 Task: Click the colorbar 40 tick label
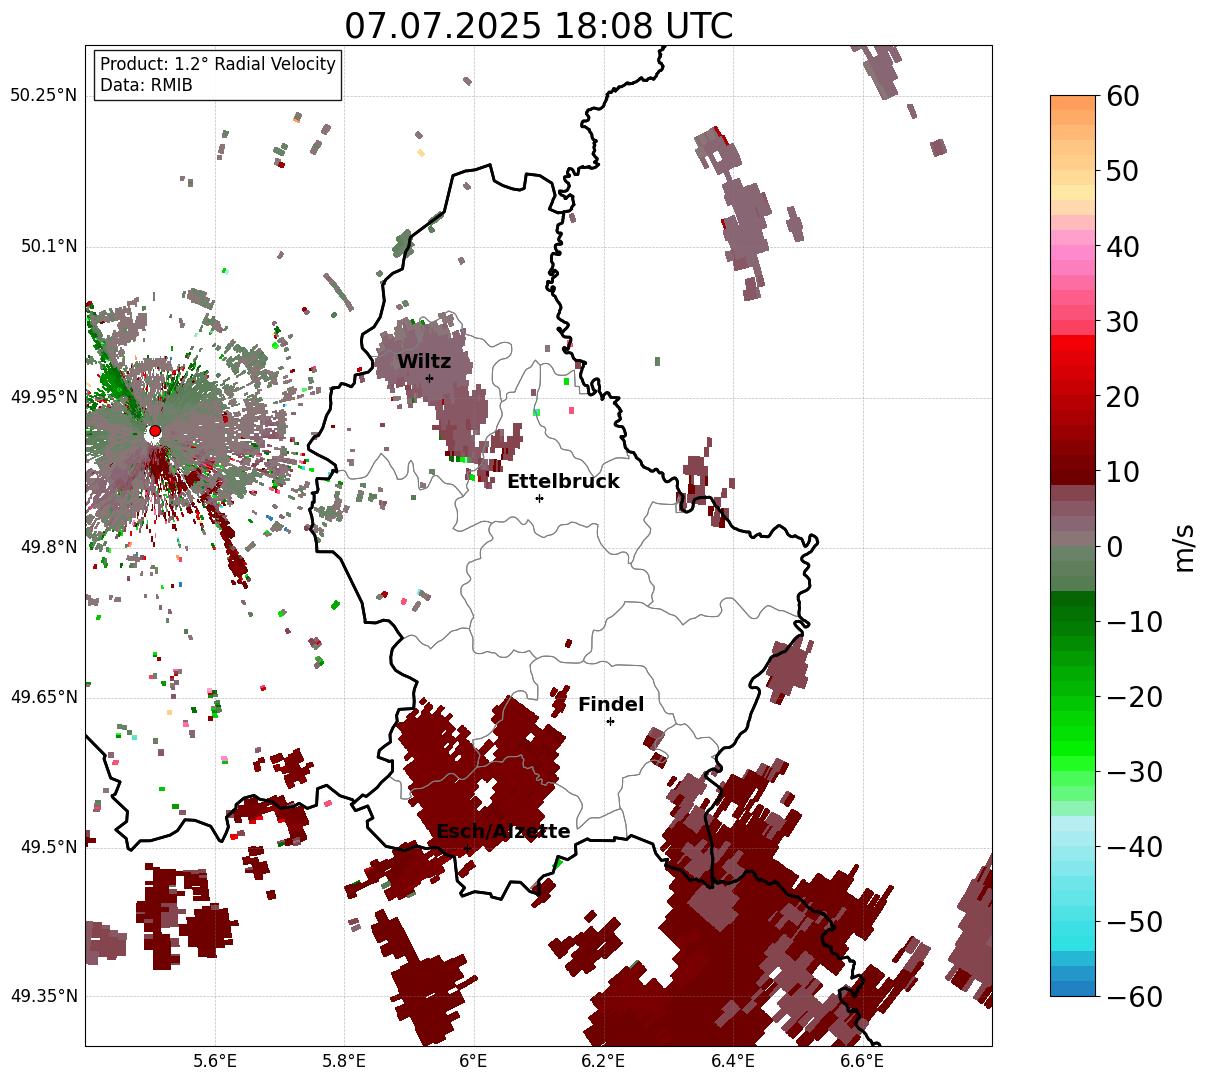click(x=1122, y=246)
